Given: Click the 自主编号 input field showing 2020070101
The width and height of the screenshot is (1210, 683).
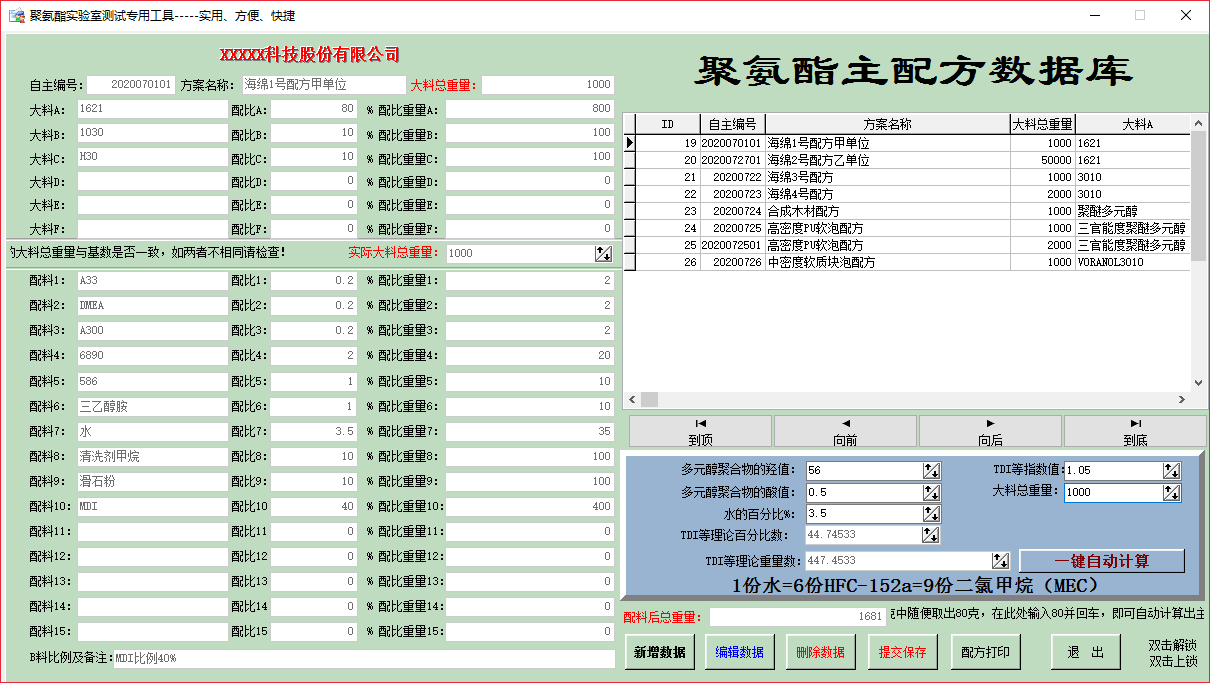Looking at the screenshot, I should 131,85.
